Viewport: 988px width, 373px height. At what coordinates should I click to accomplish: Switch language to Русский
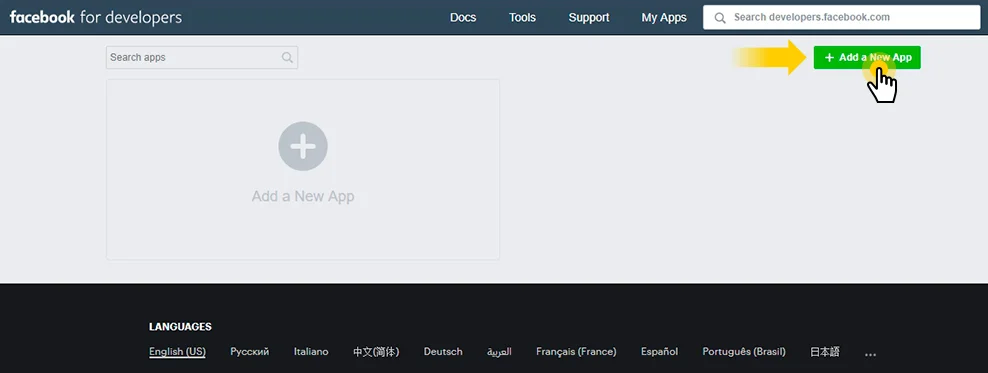[250, 352]
